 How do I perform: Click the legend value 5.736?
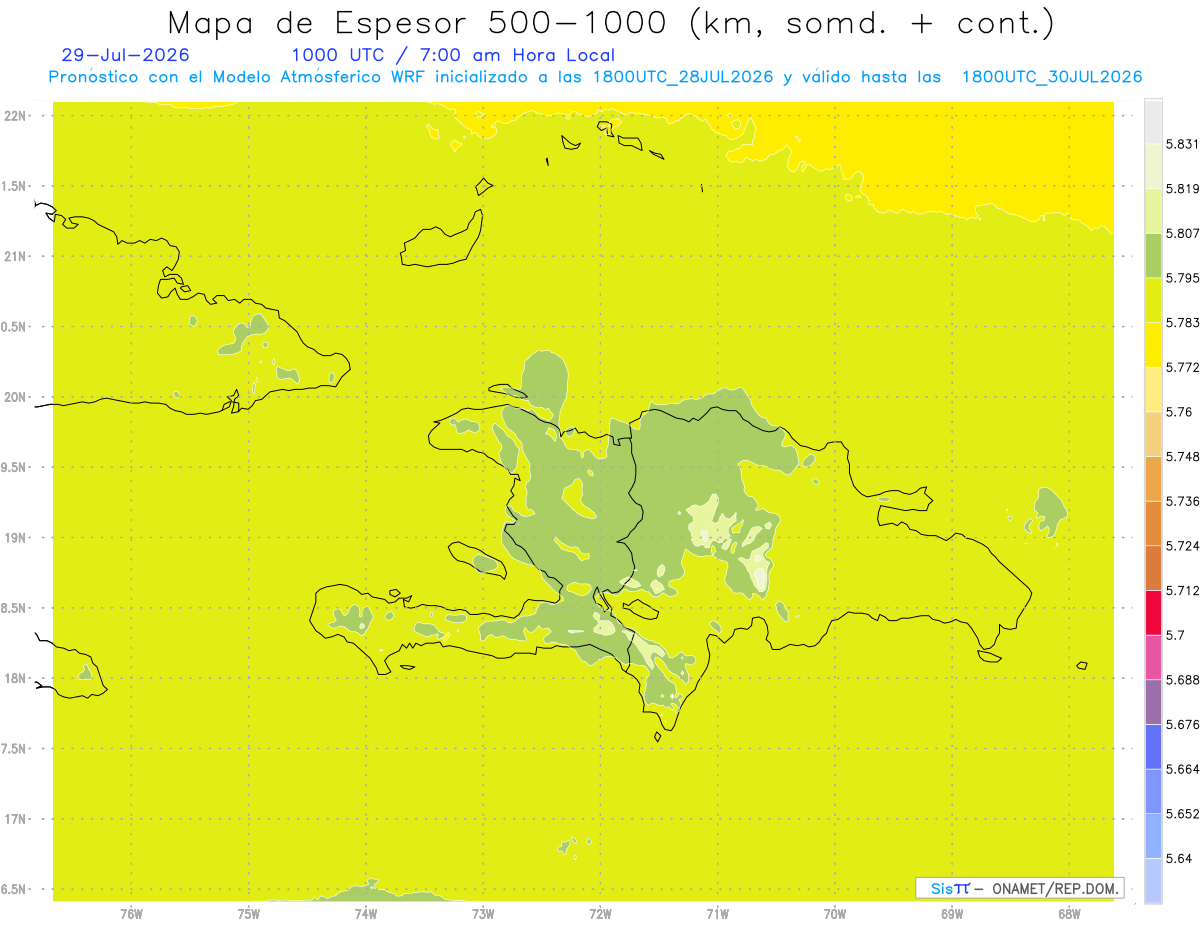tap(1182, 501)
